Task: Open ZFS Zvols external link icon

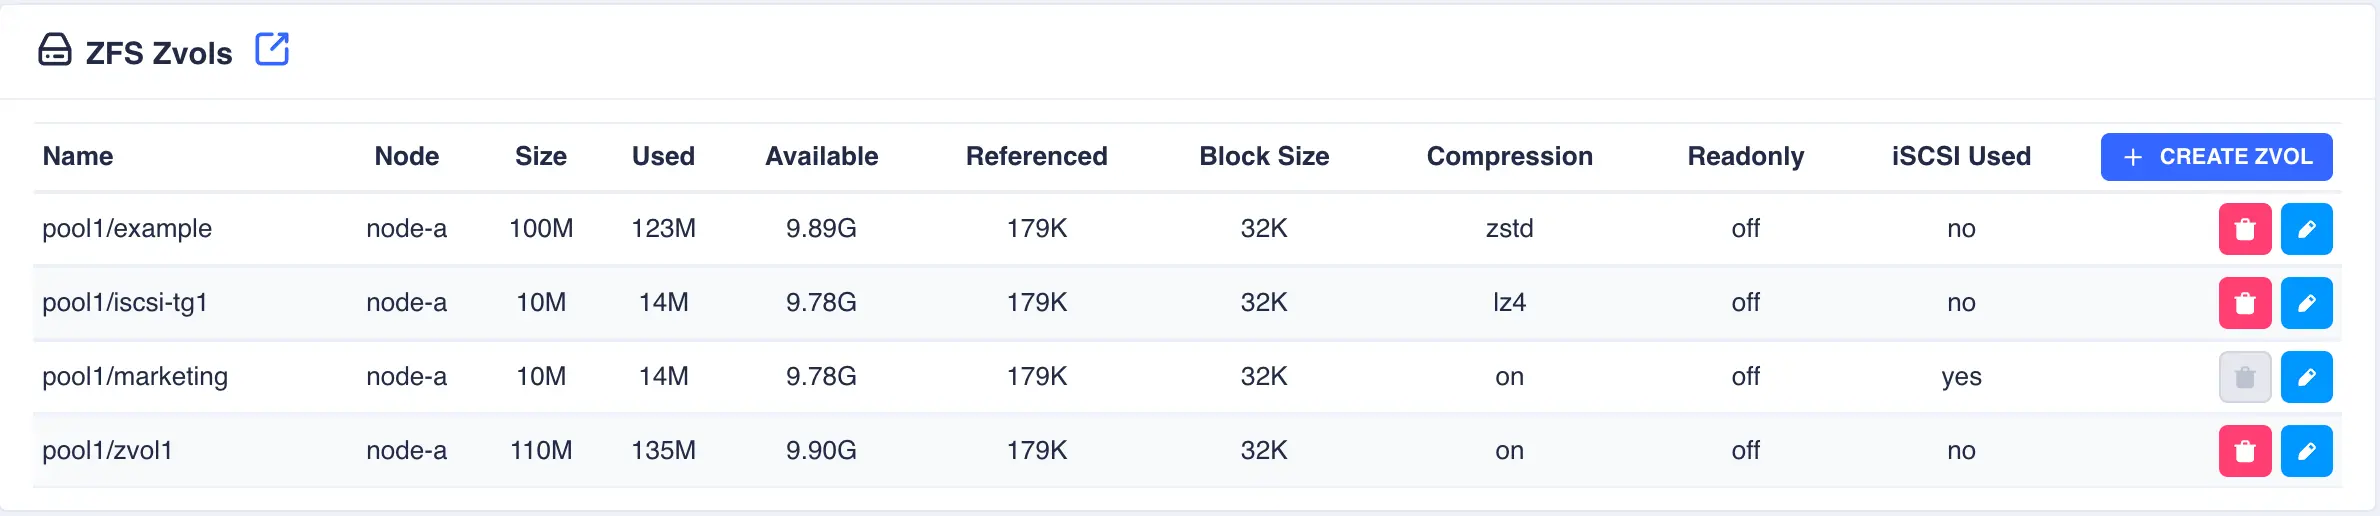Action: click(272, 49)
